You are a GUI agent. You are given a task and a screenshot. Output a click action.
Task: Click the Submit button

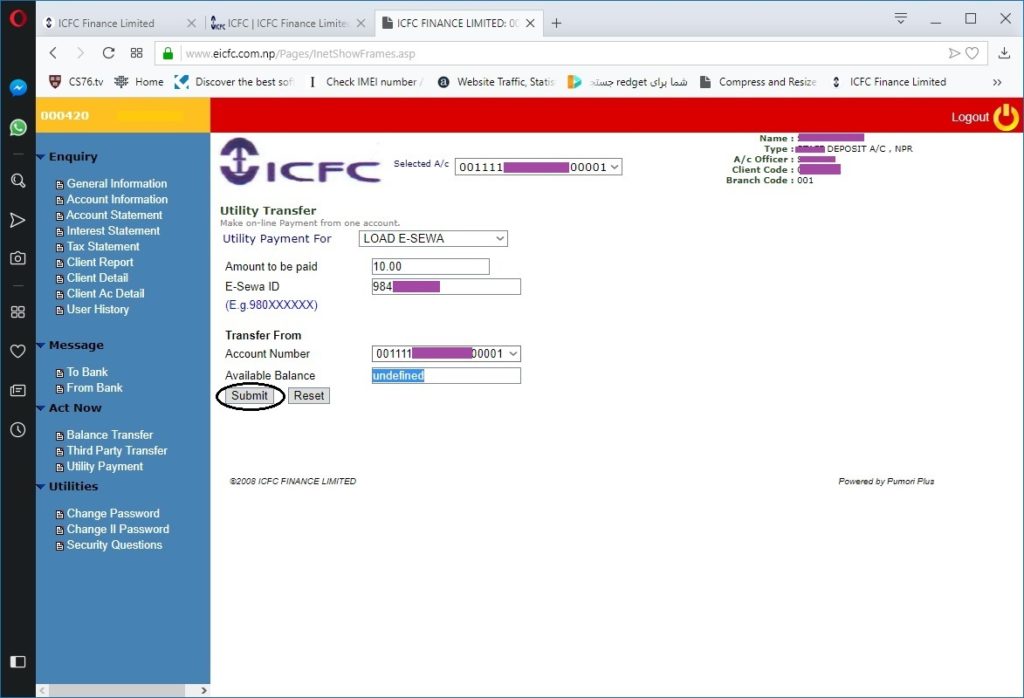click(249, 395)
